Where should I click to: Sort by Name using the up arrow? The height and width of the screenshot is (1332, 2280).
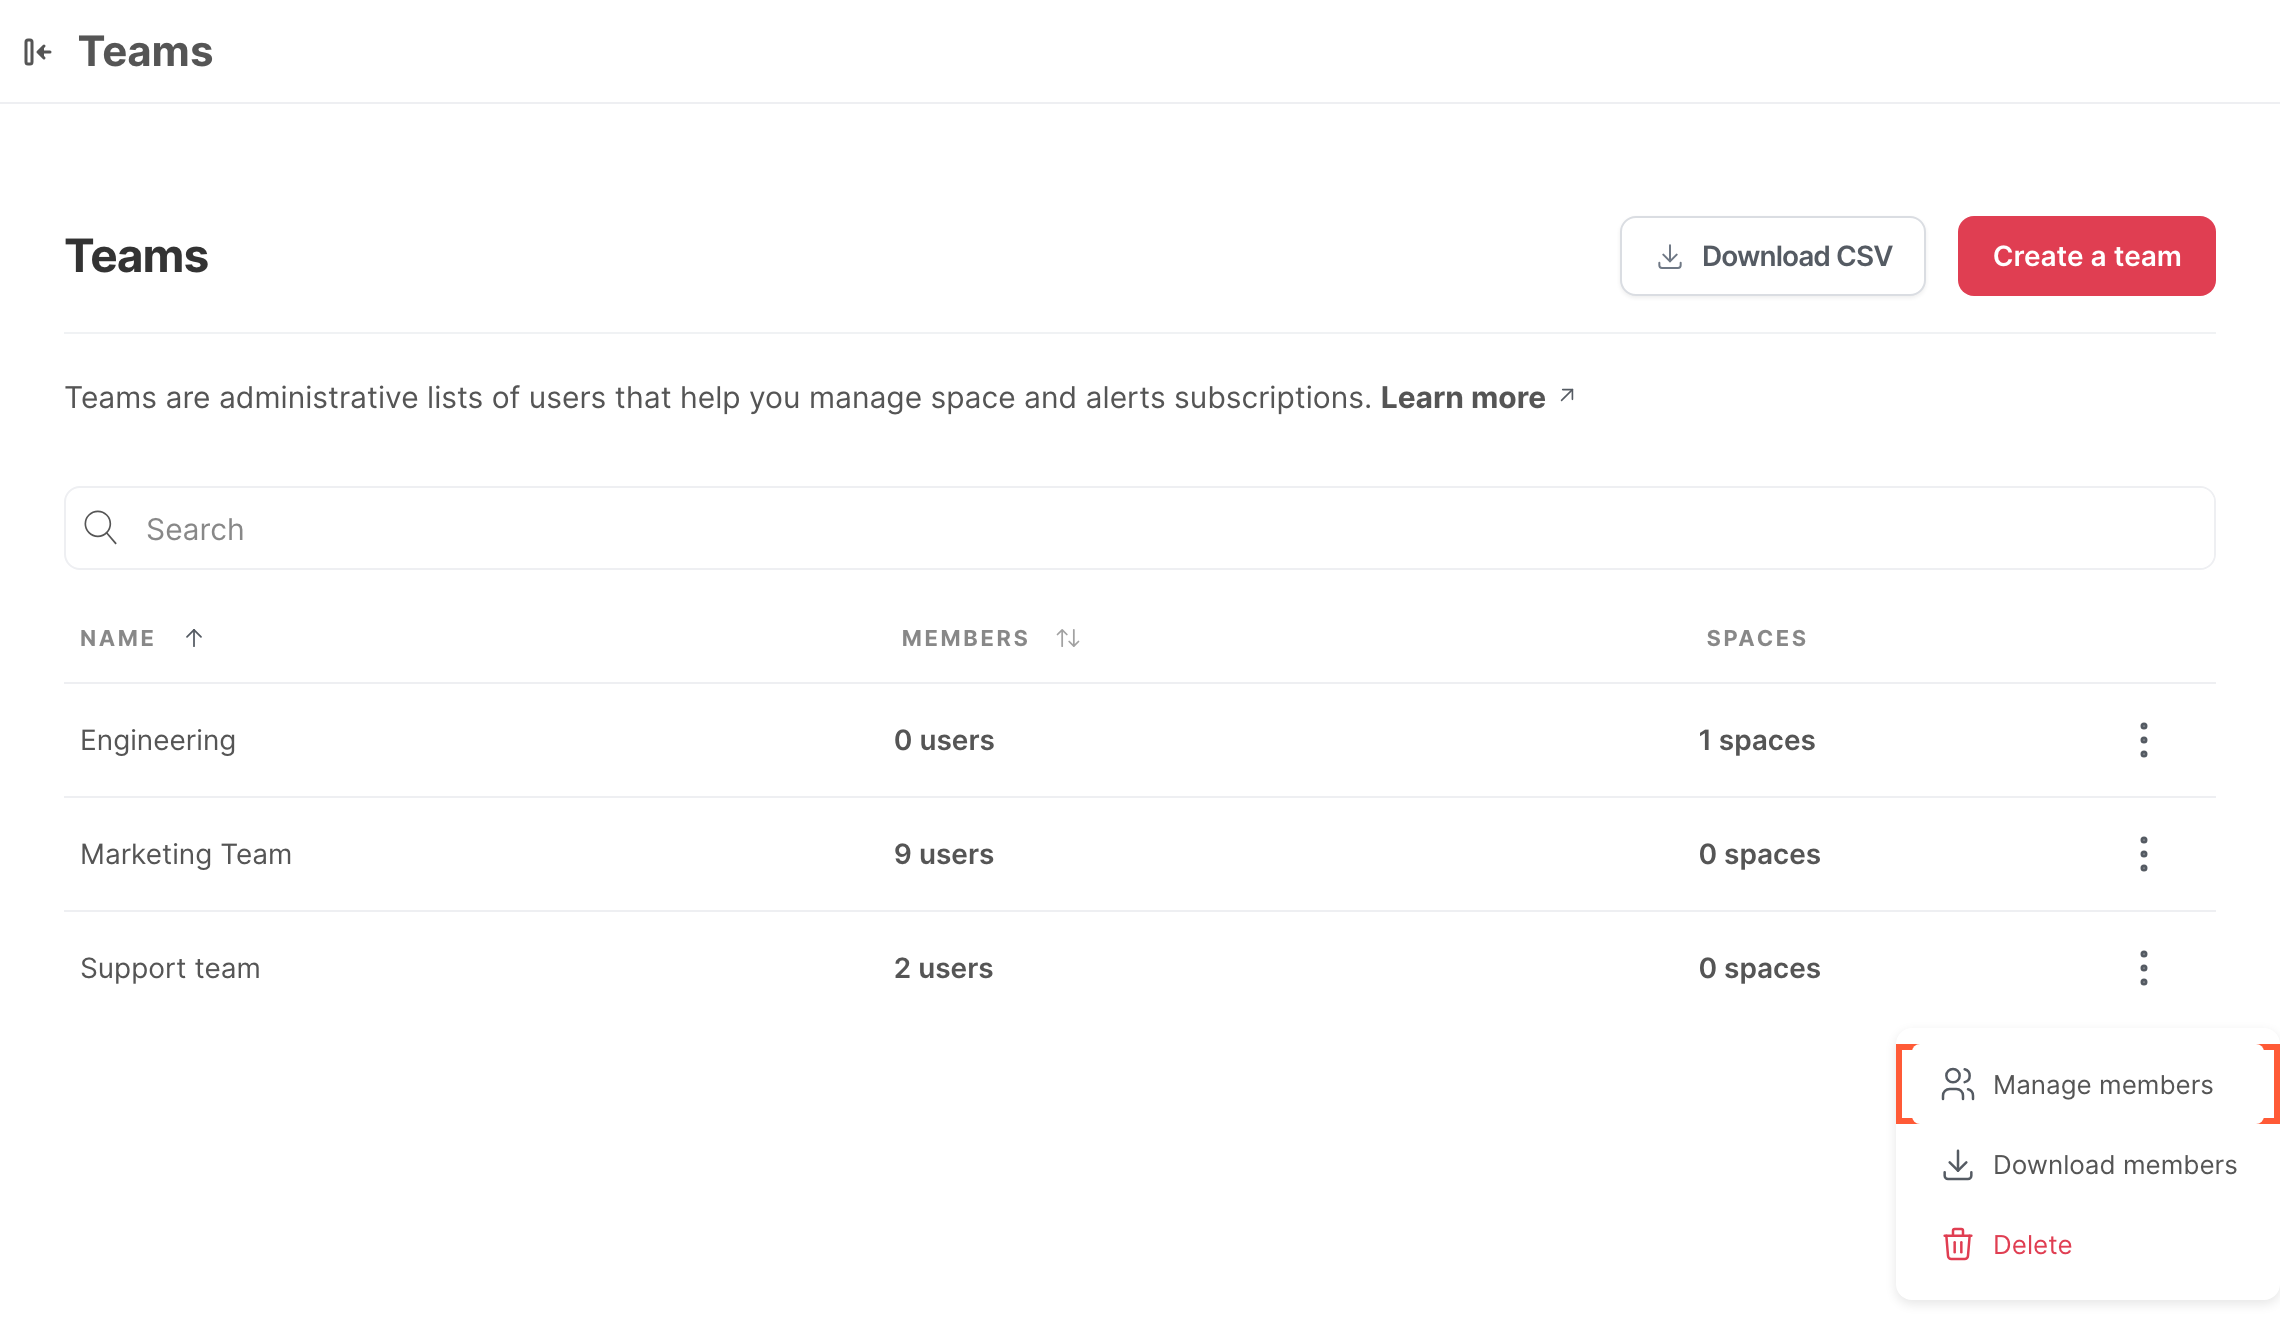(x=194, y=638)
